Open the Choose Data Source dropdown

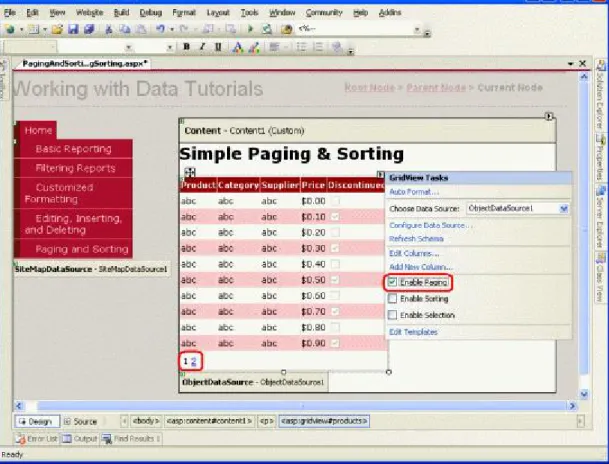tap(564, 209)
